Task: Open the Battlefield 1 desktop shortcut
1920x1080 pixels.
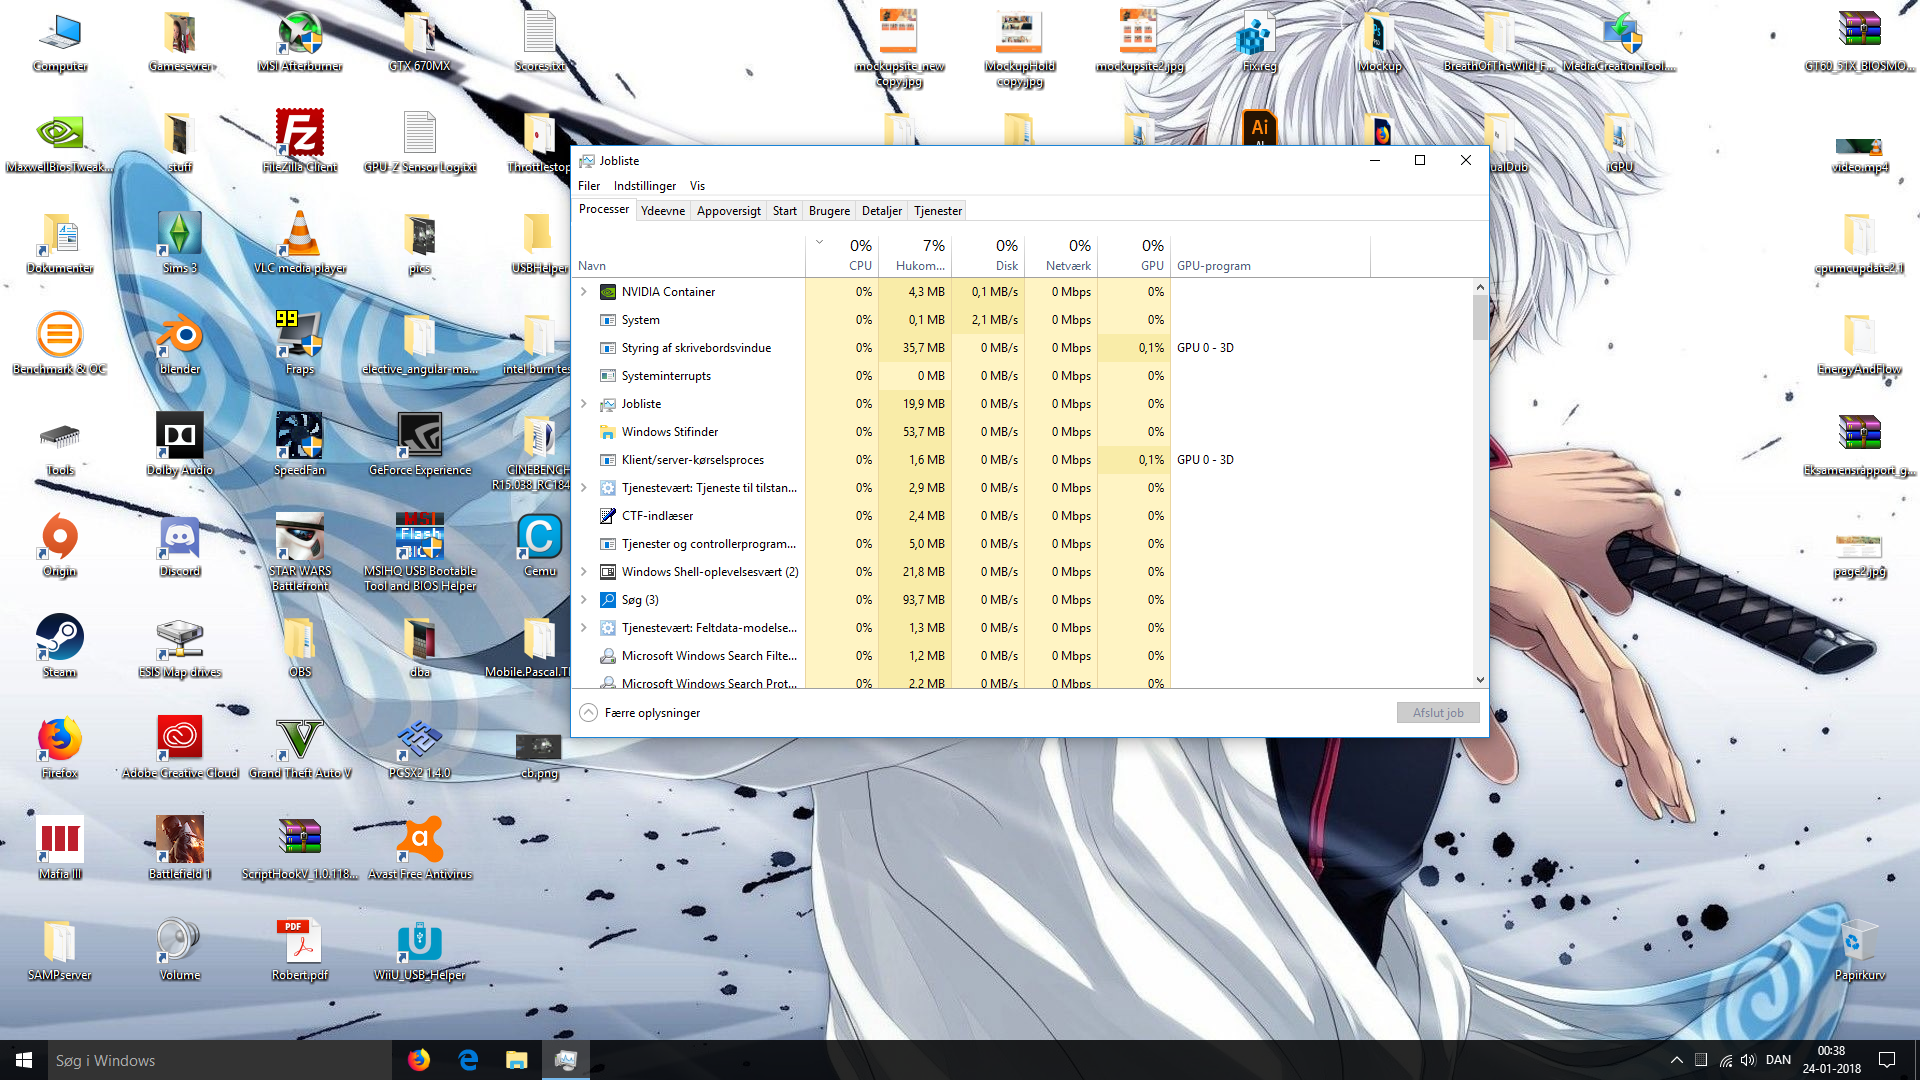Action: point(180,849)
